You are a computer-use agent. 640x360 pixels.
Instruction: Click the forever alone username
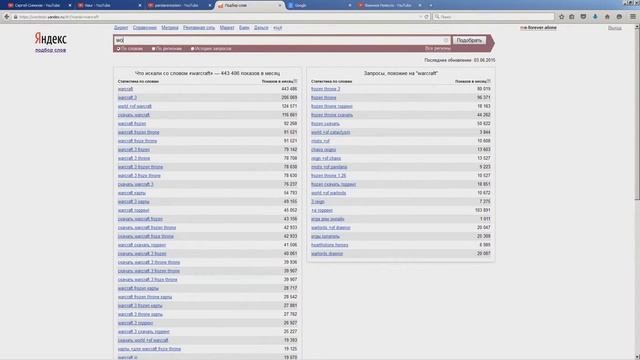click(x=538, y=28)
